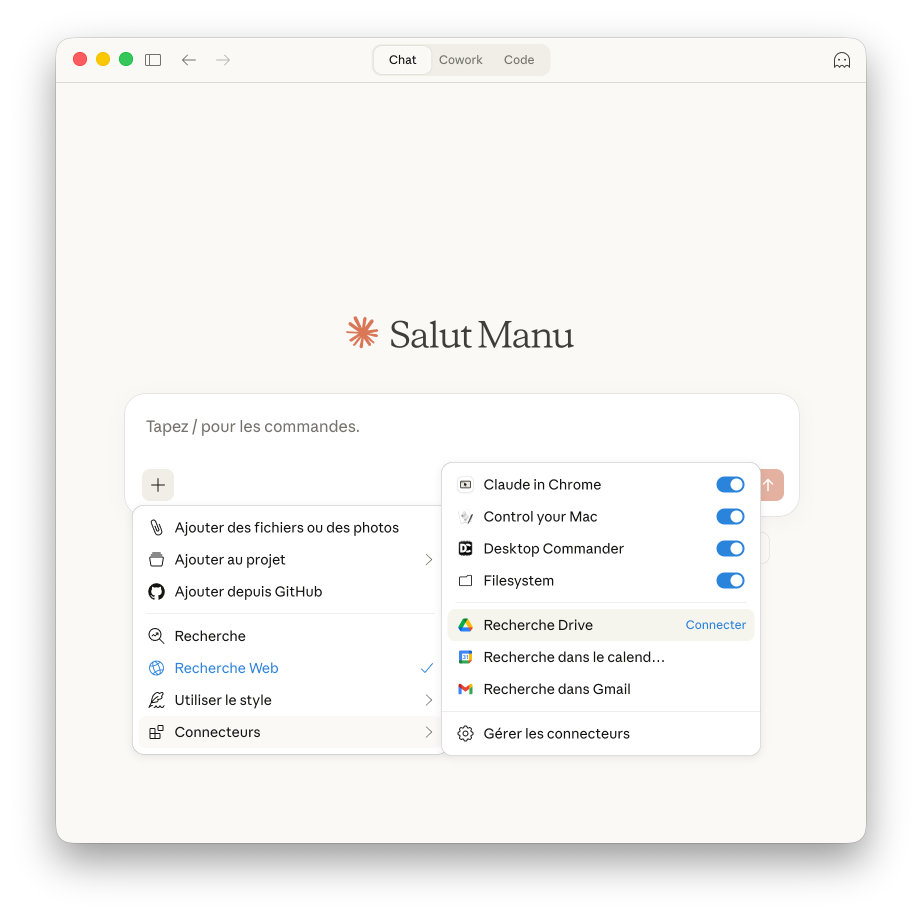Click the message input field
922x917 pixels.
coord(460,427)
